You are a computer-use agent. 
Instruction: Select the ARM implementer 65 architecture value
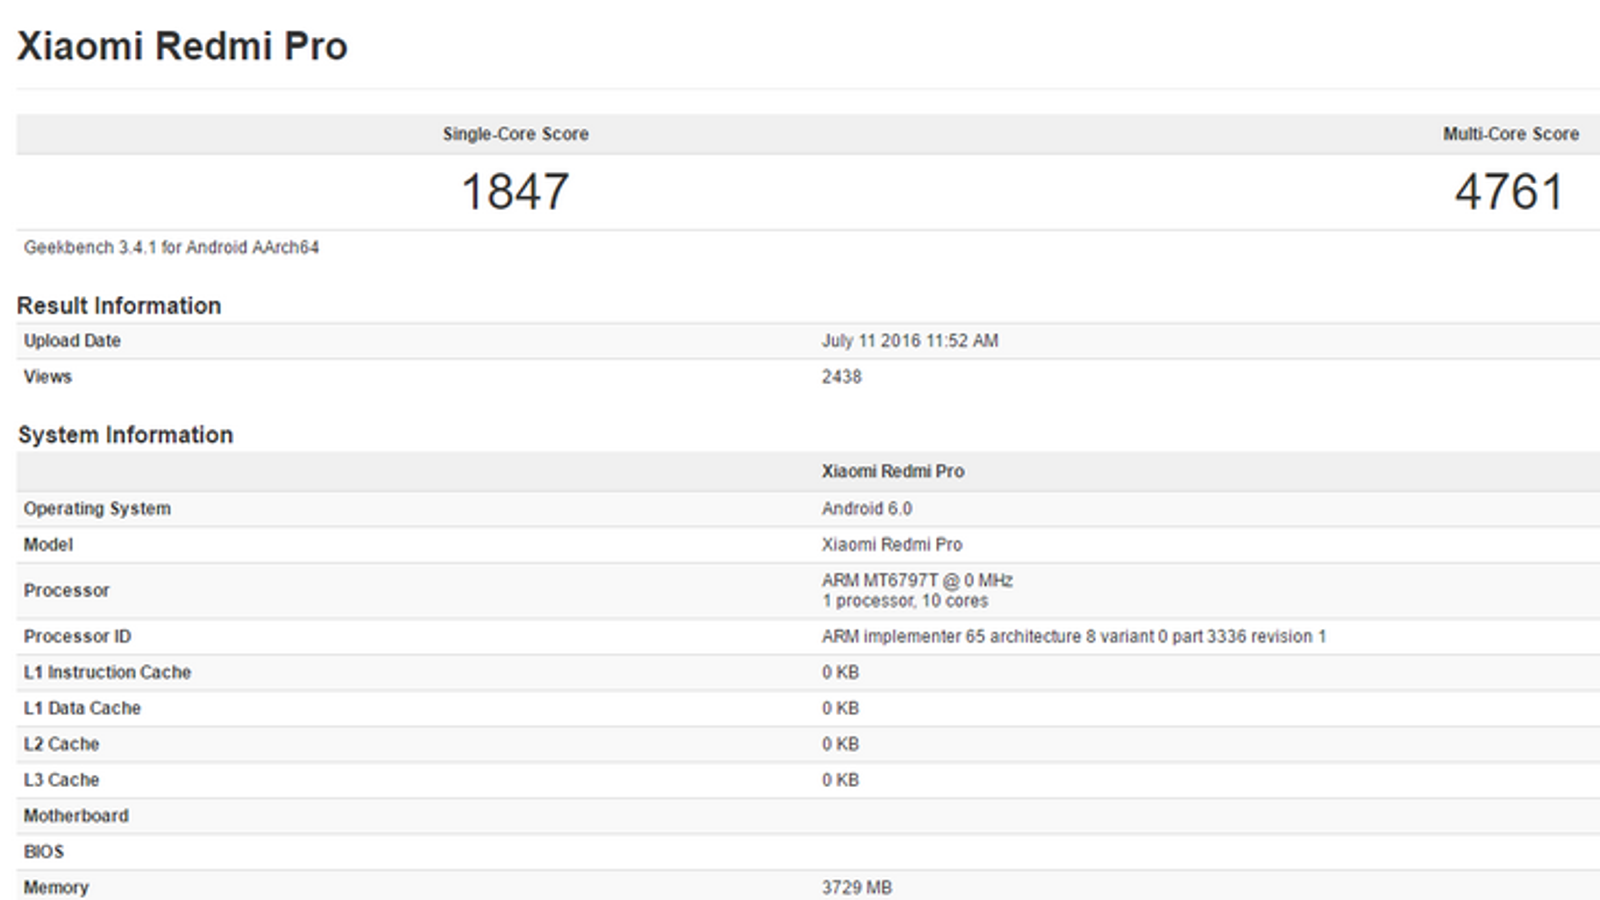coord(1074,637)
